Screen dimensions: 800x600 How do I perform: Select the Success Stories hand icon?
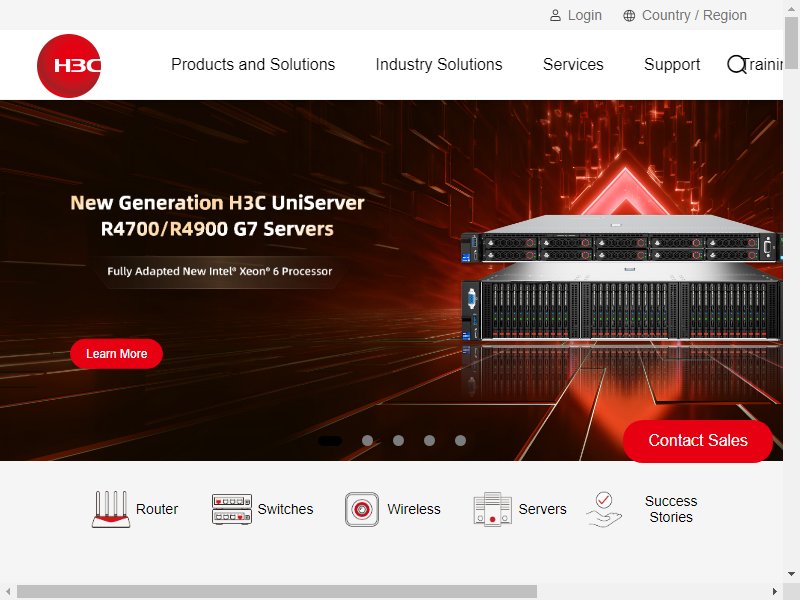point(604,509)
